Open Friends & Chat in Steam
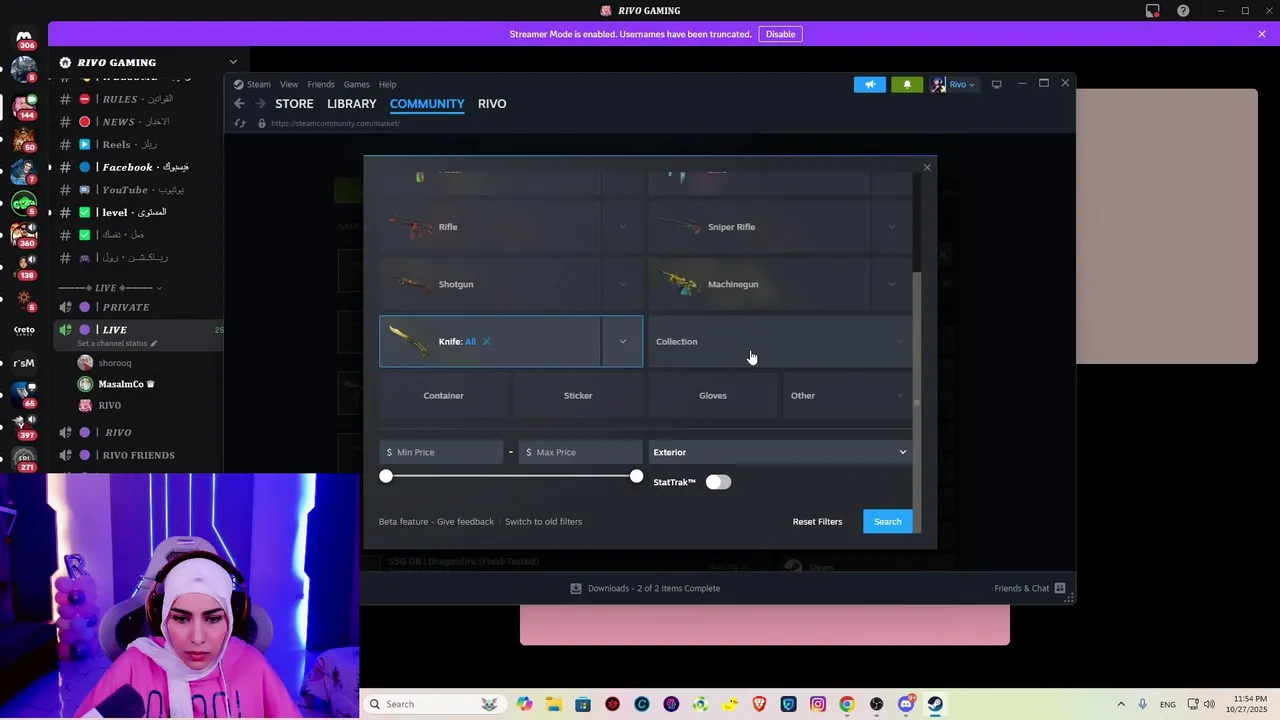 click(x=1030, y=588)
